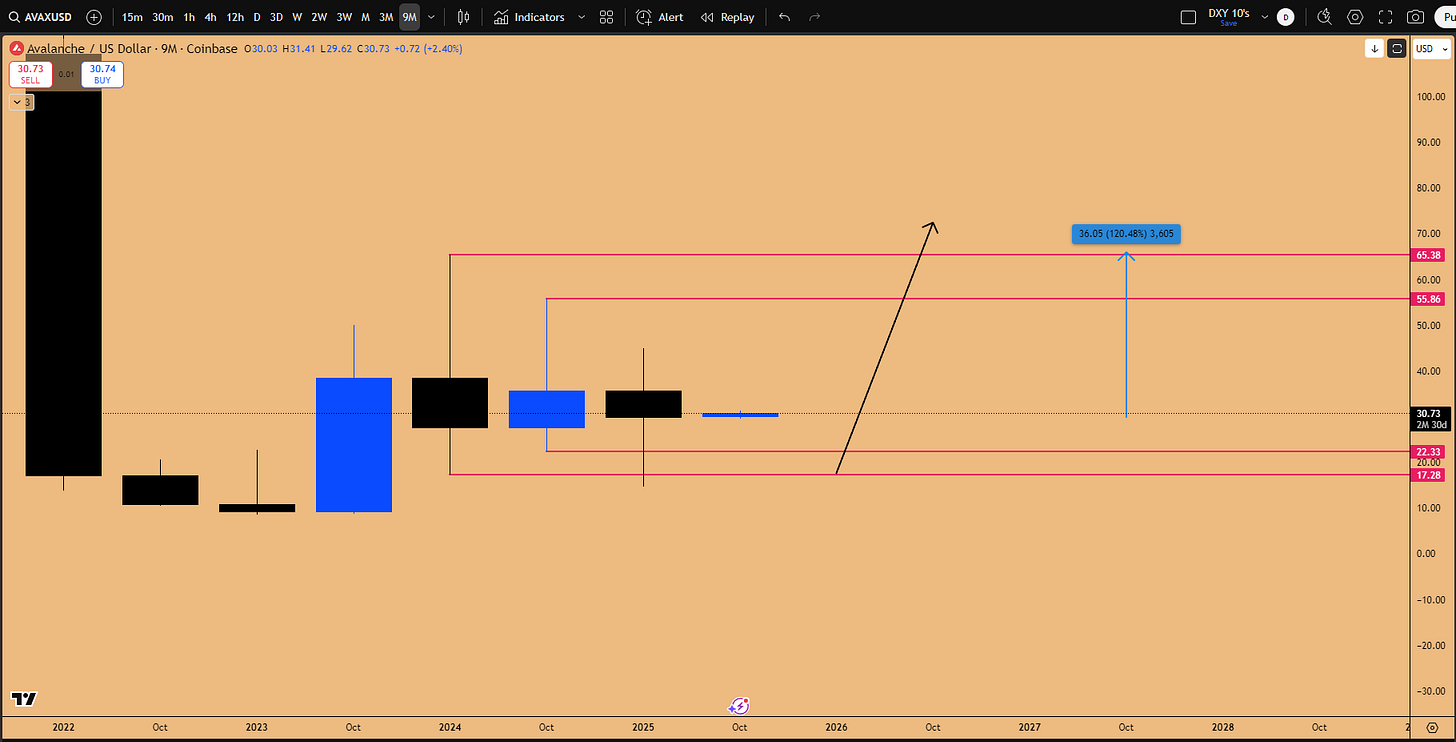Expand favorite indicators dropdown arrow
This screenshot has width=1456, height=742.
tap(581, 17)
